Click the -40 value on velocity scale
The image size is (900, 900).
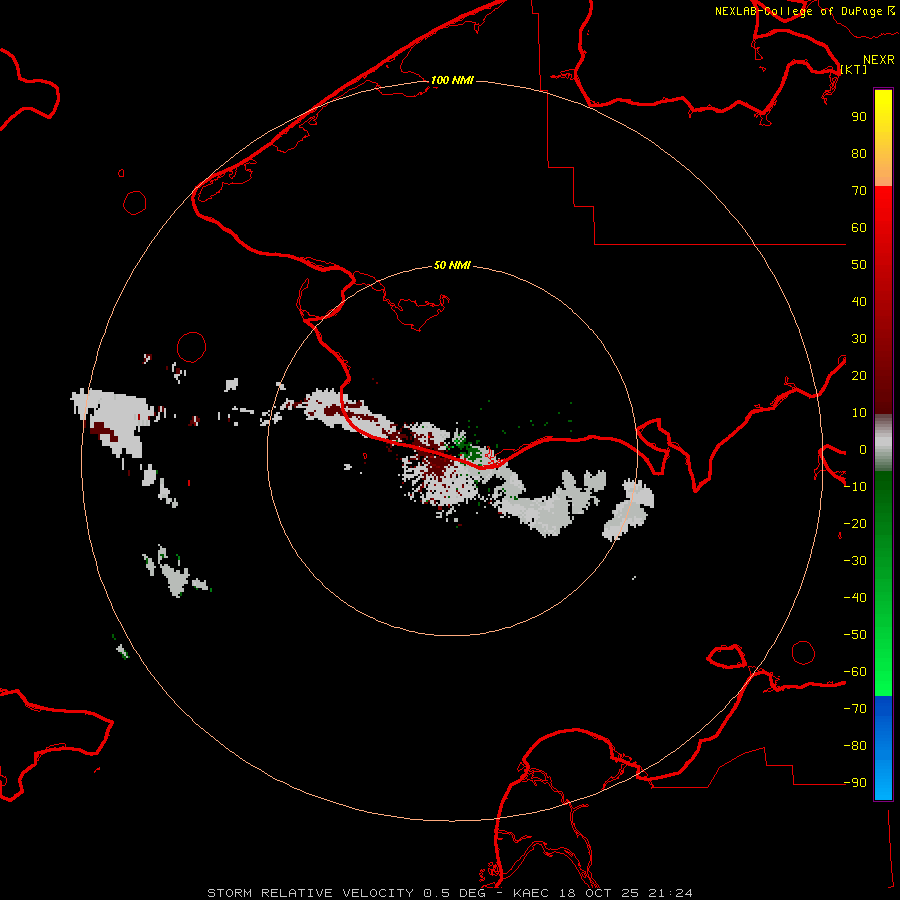[x=855, y=598]
